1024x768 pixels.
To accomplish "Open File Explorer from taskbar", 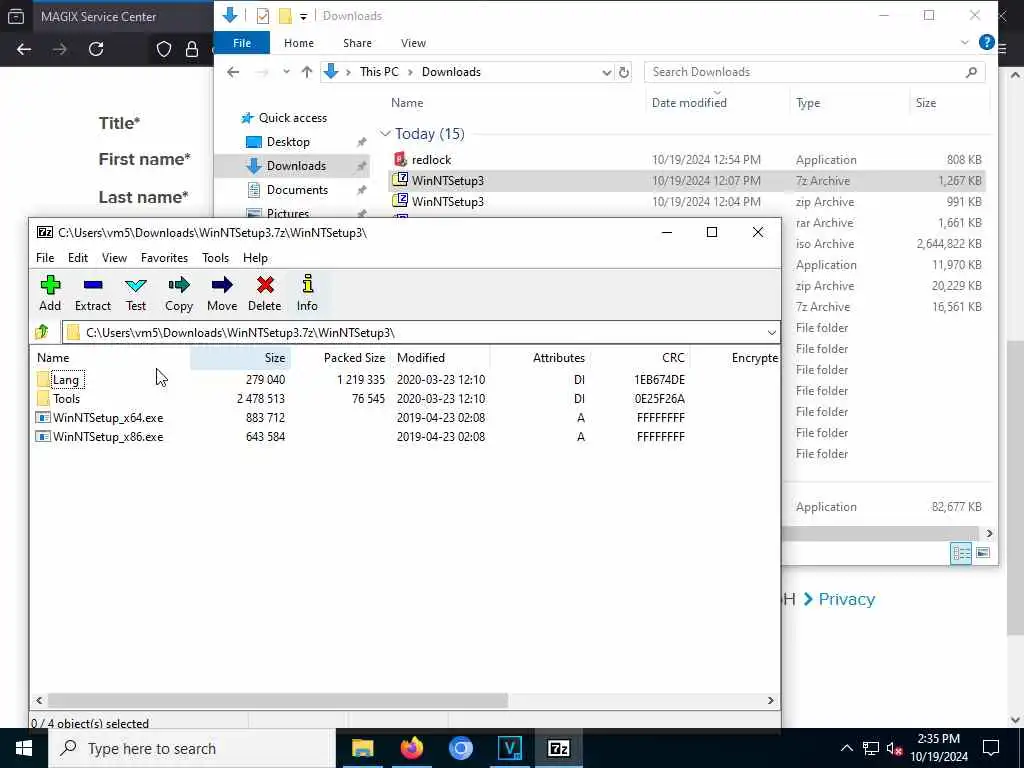I will (x=362, y=748).
